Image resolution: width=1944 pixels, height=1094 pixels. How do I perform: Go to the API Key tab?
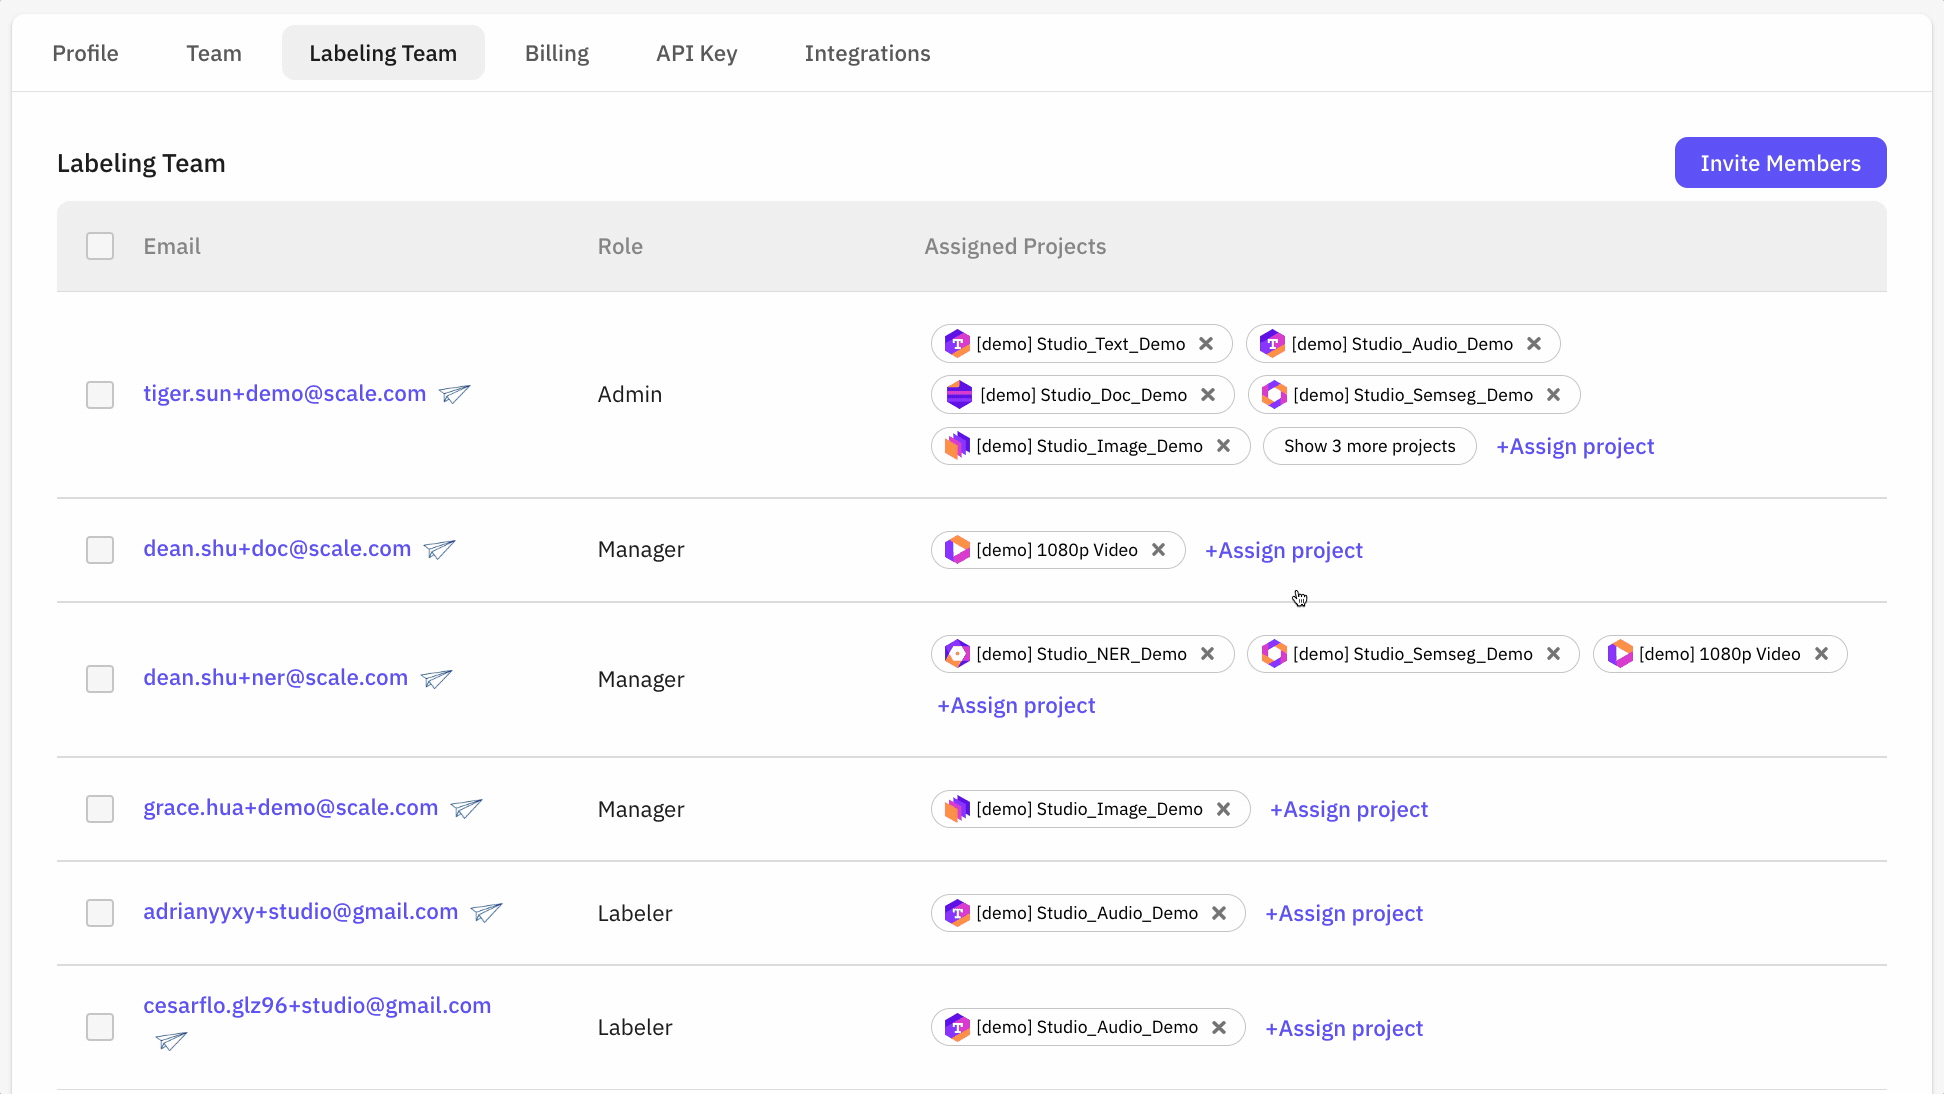click(x=696, y=53)
